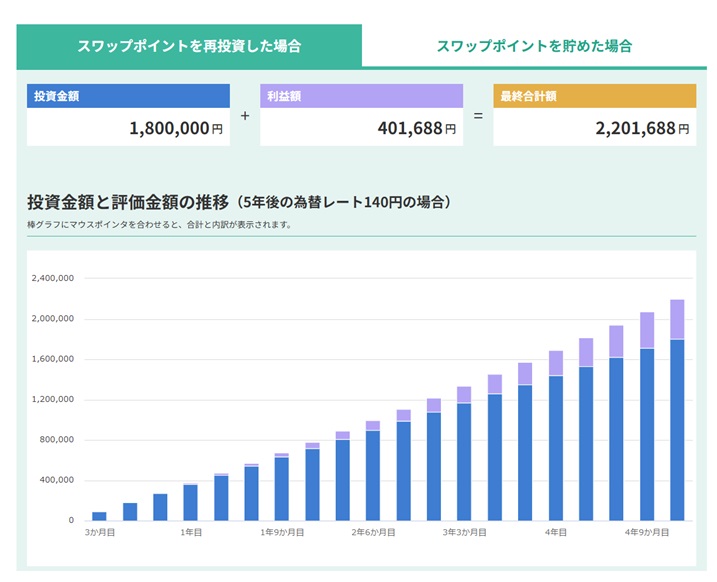This screenshot has height=582, width=717.
Task: Click the 3か月目 x-axis label
Action: click(x=100, y=532)
